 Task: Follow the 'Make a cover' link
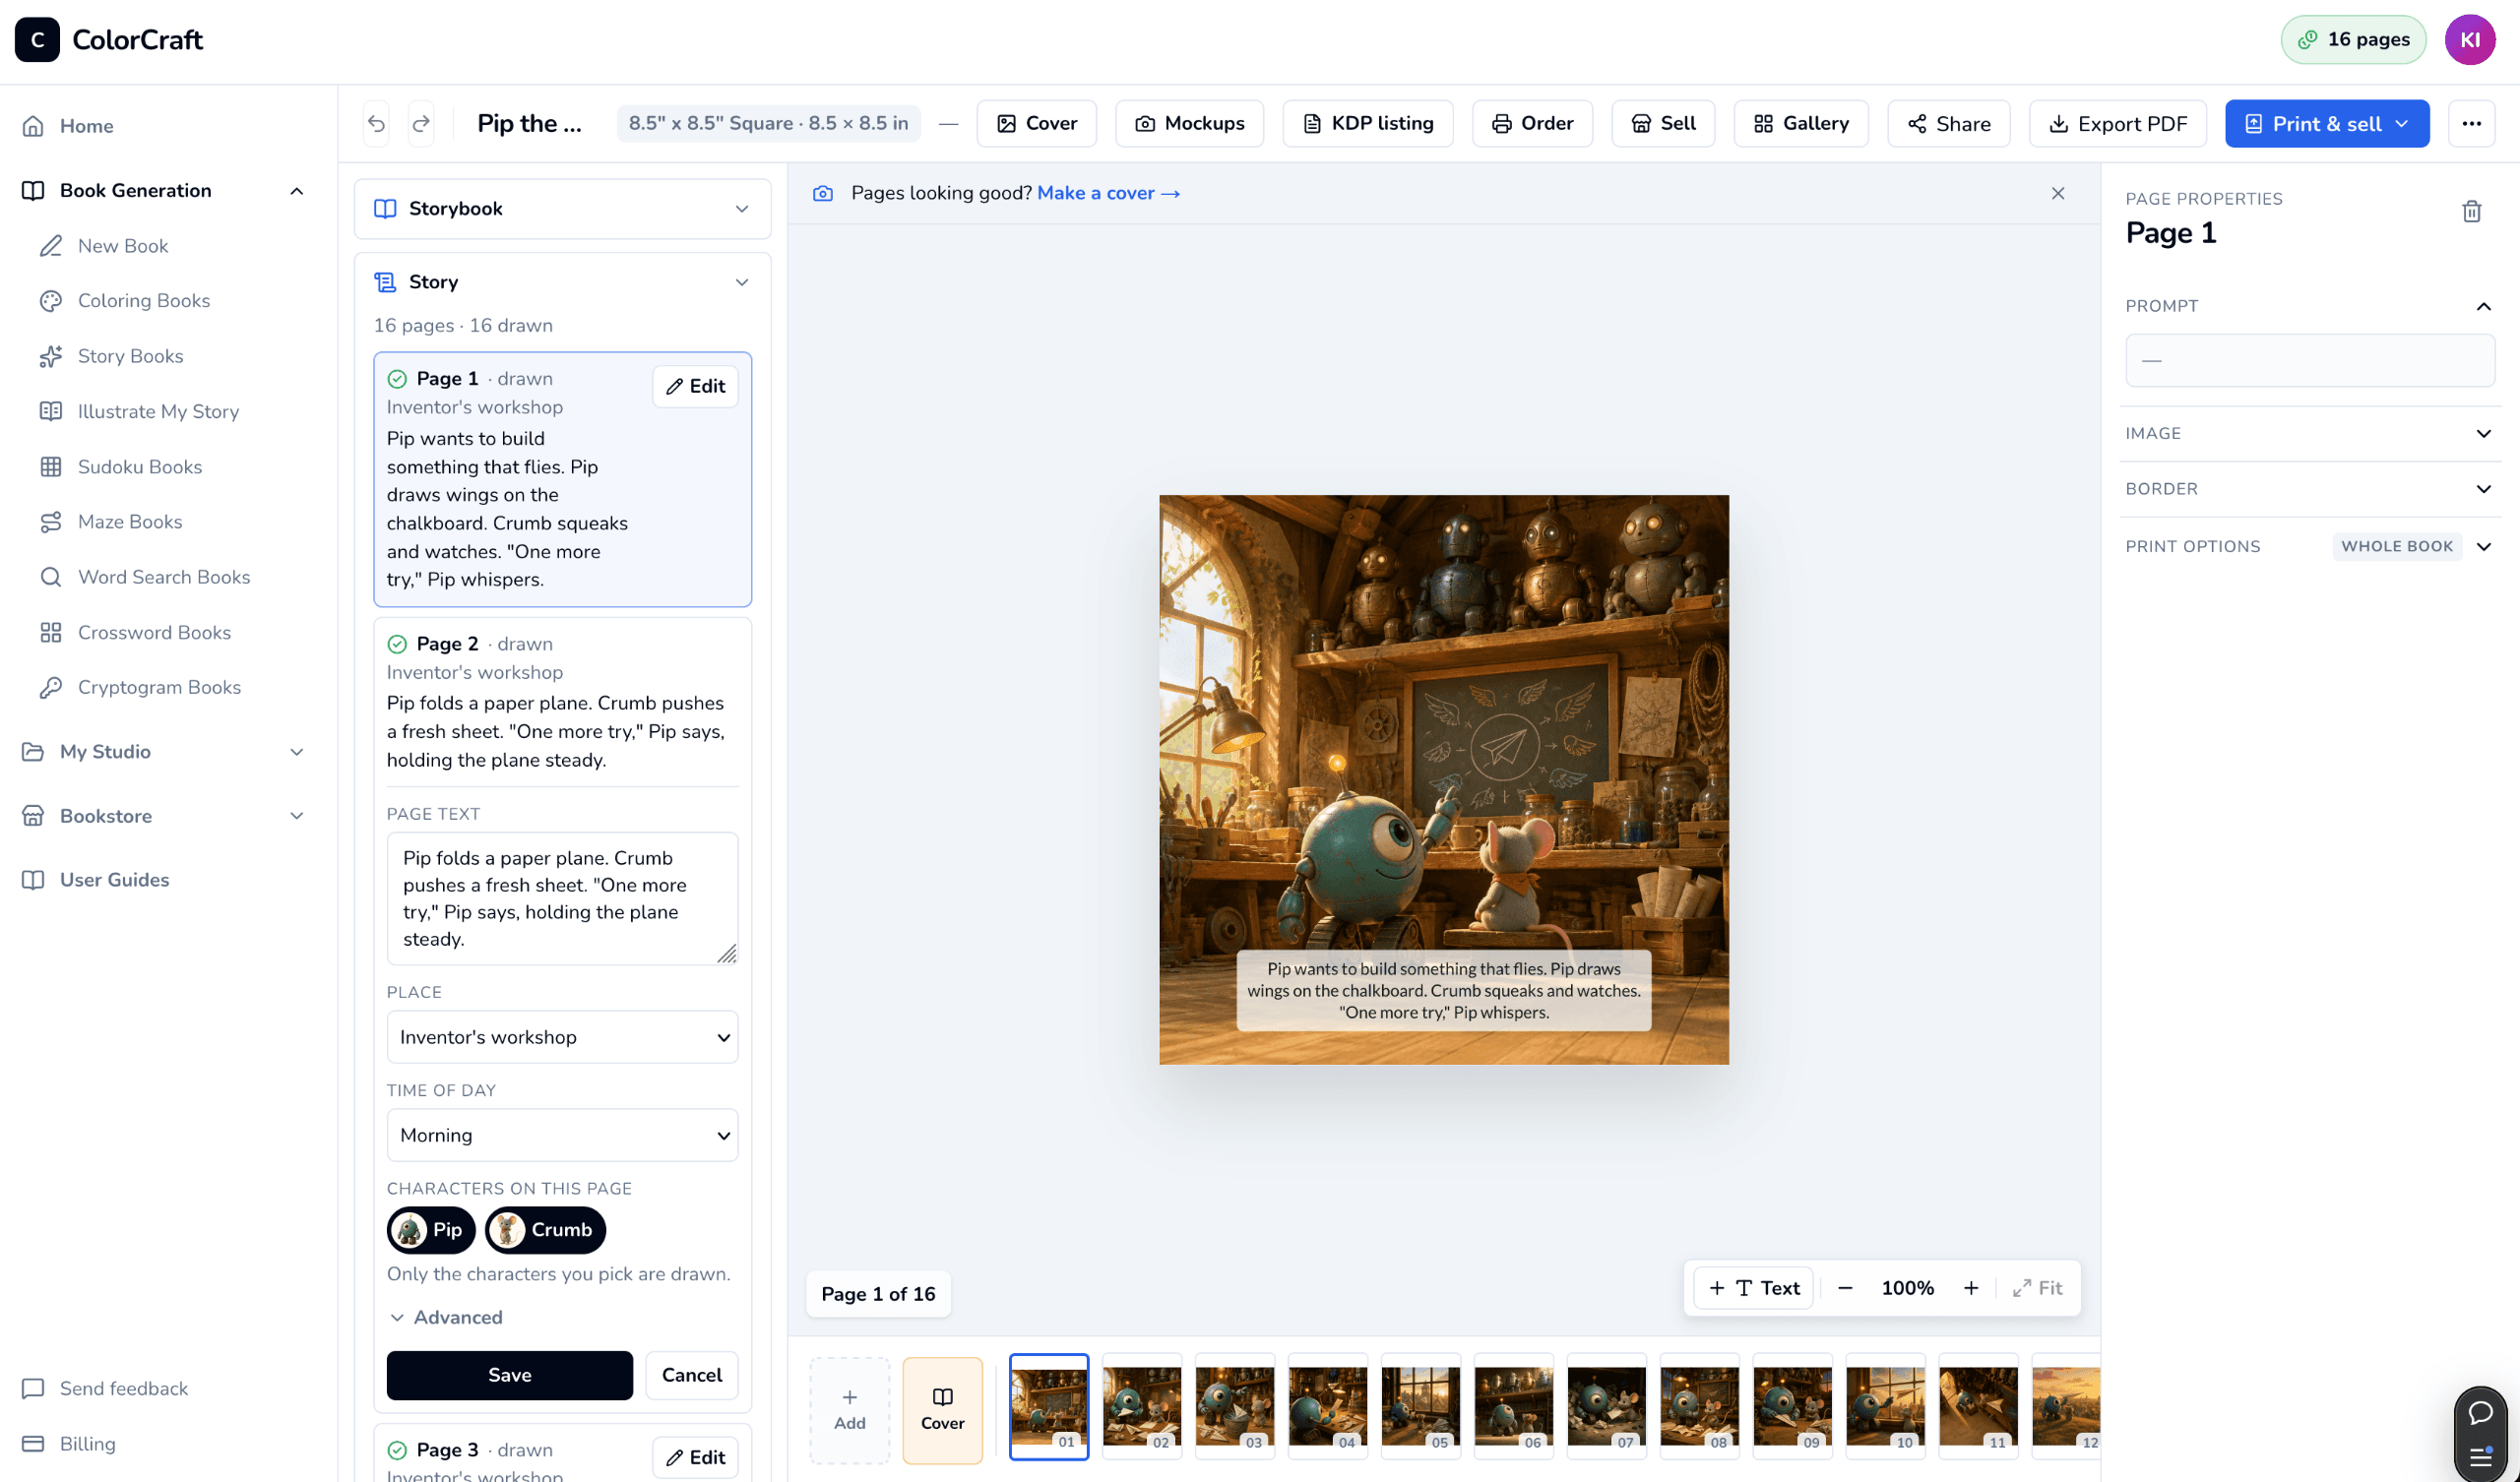pos(1108,193)
